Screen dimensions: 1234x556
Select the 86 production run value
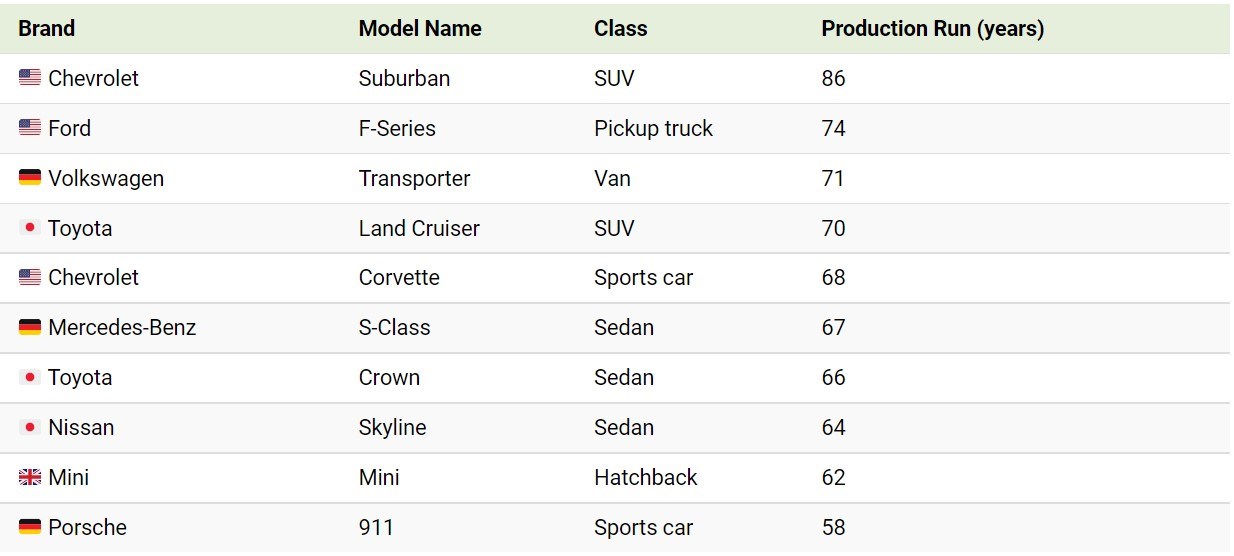click(833, 78)
